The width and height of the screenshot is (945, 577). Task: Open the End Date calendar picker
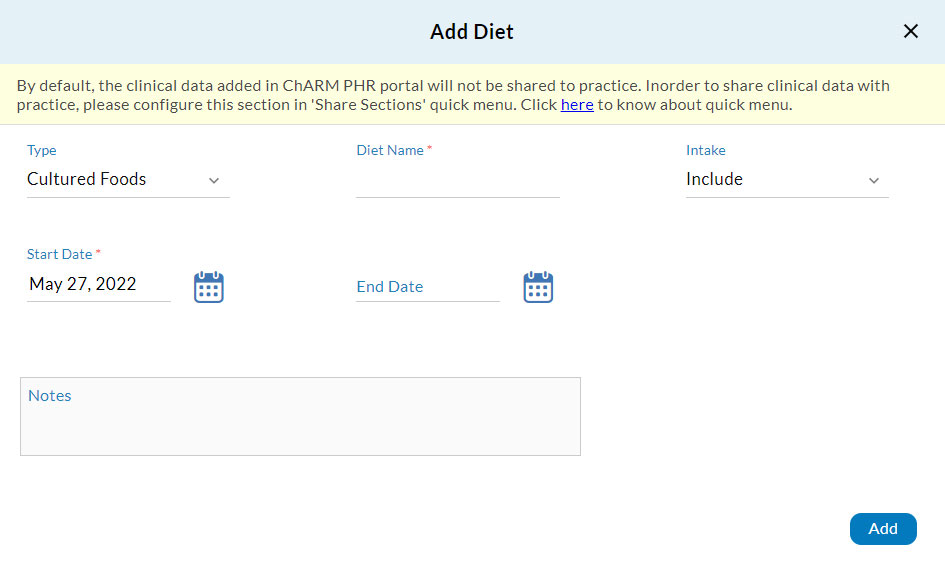coord(538,287)
